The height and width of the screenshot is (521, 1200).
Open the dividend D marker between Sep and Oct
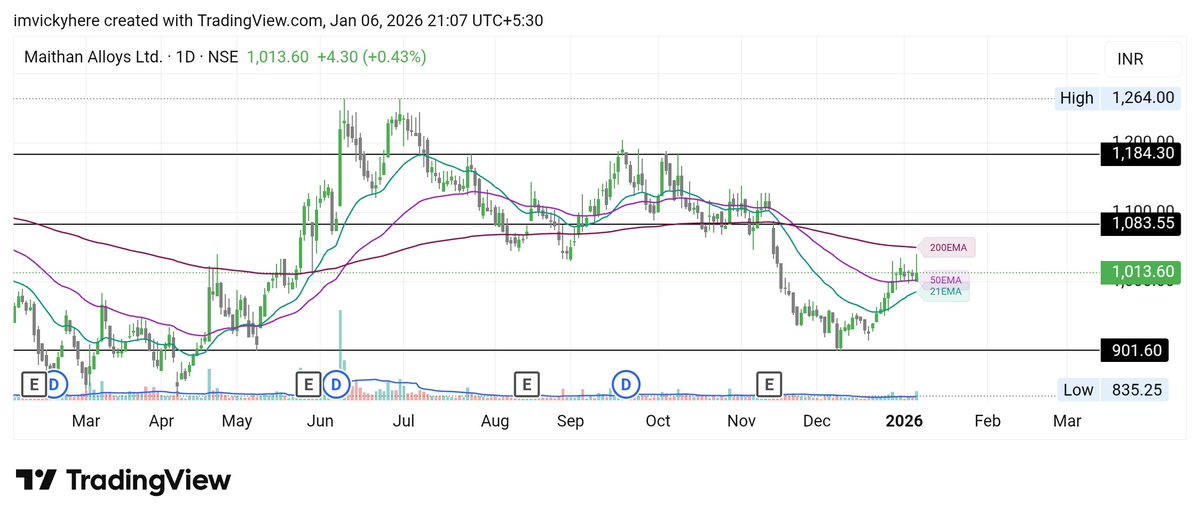[626, 383]
